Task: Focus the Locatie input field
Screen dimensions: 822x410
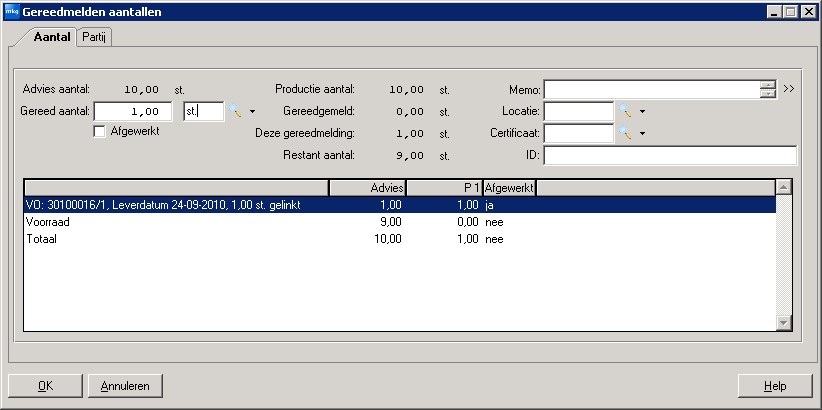Action: click(579, 112)
